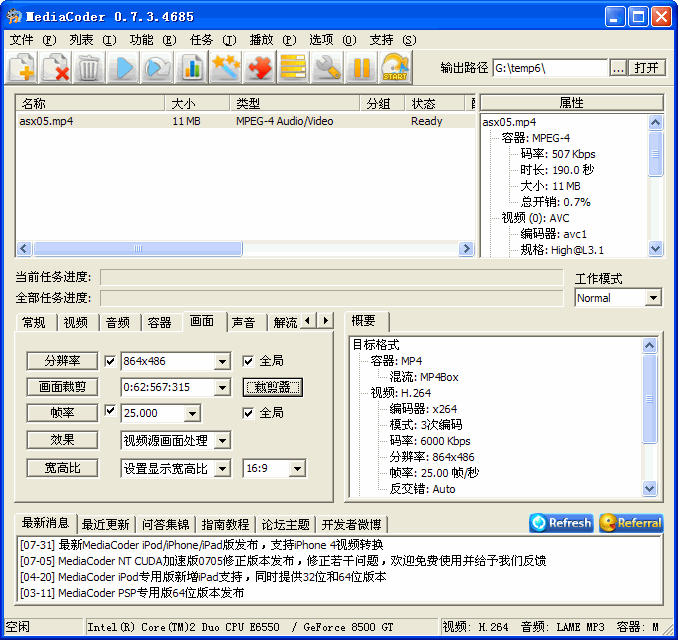The height and width of the screenshot is (640, 678).
Task: Click the properties panel scroll down arrow
Action: pyautogui.click(x=656, y=249)
